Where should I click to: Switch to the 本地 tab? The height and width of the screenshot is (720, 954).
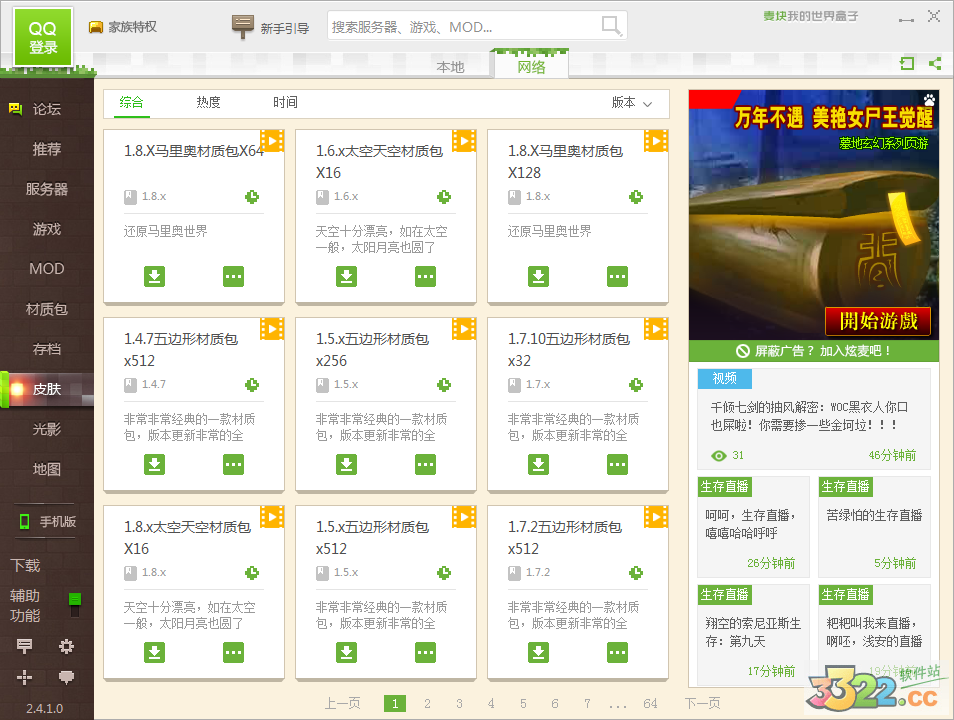pyautogui.click(x=450, y=67)
